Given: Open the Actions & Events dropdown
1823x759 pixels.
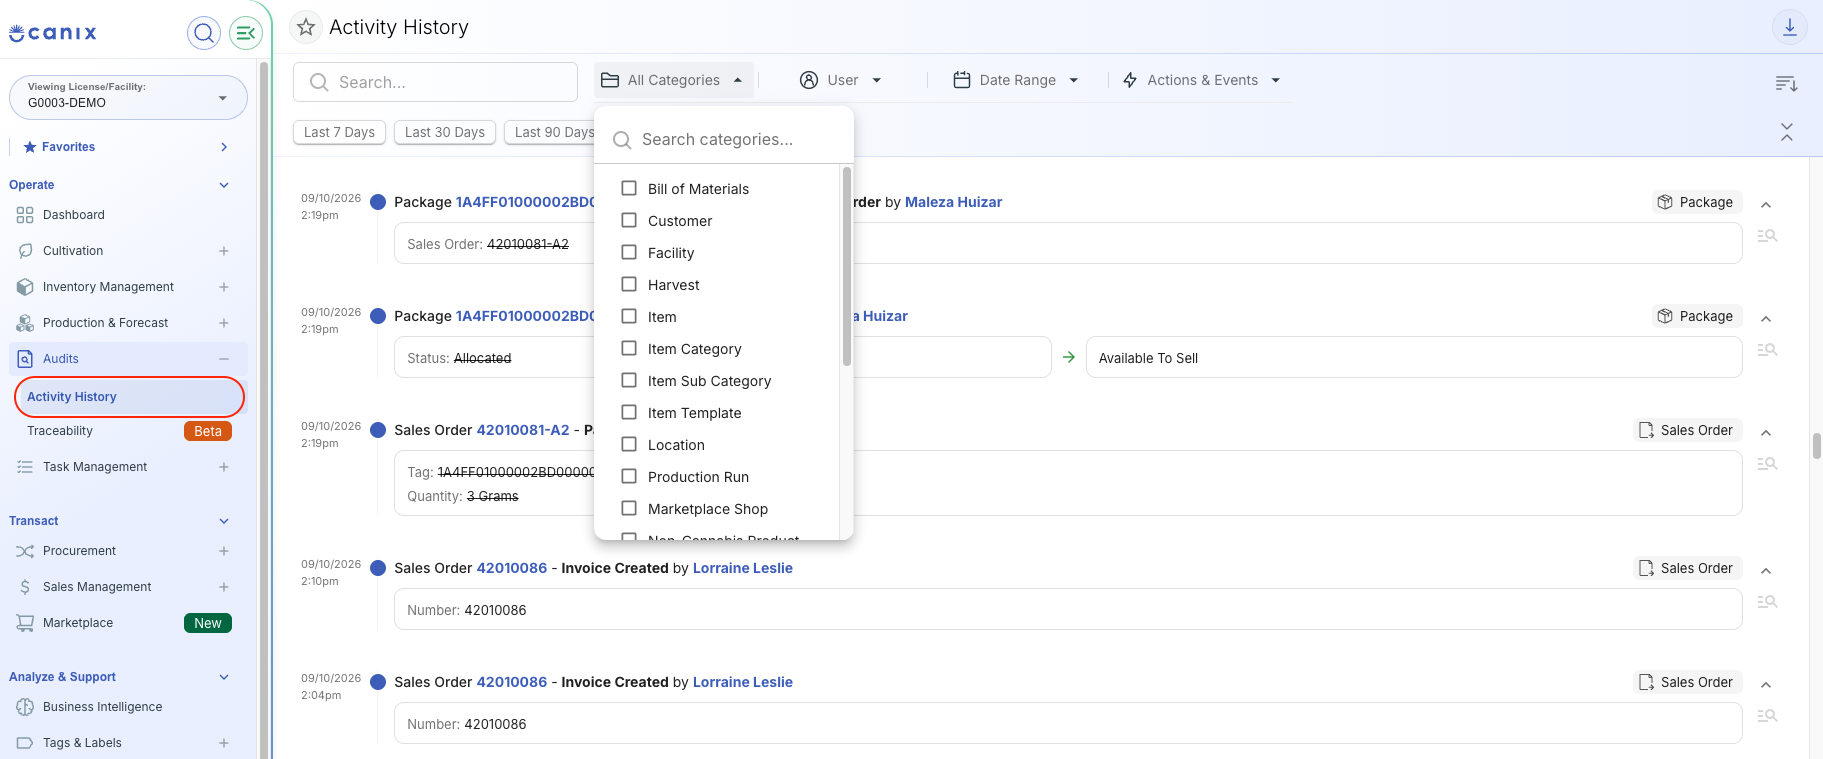Looking at the screenshot, I should (x=1202, y=80).
